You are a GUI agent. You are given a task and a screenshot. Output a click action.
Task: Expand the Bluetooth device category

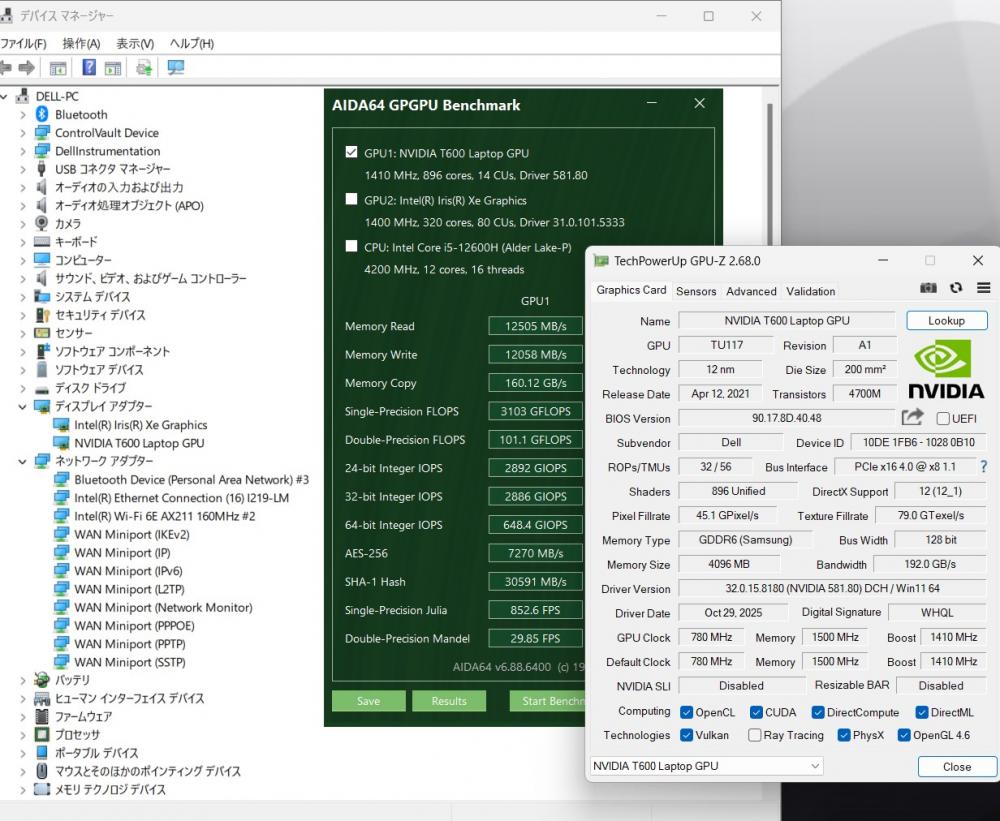tap(23, 115)
